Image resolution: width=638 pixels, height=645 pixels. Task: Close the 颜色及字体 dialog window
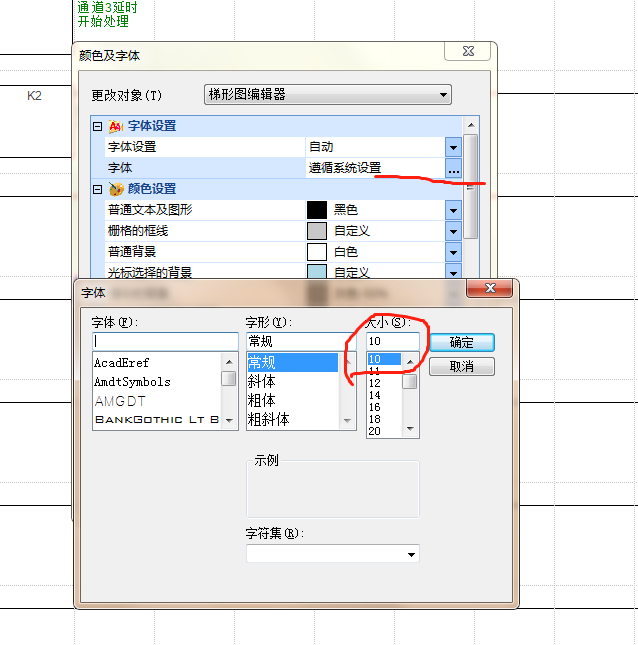(x=467, y=52)
